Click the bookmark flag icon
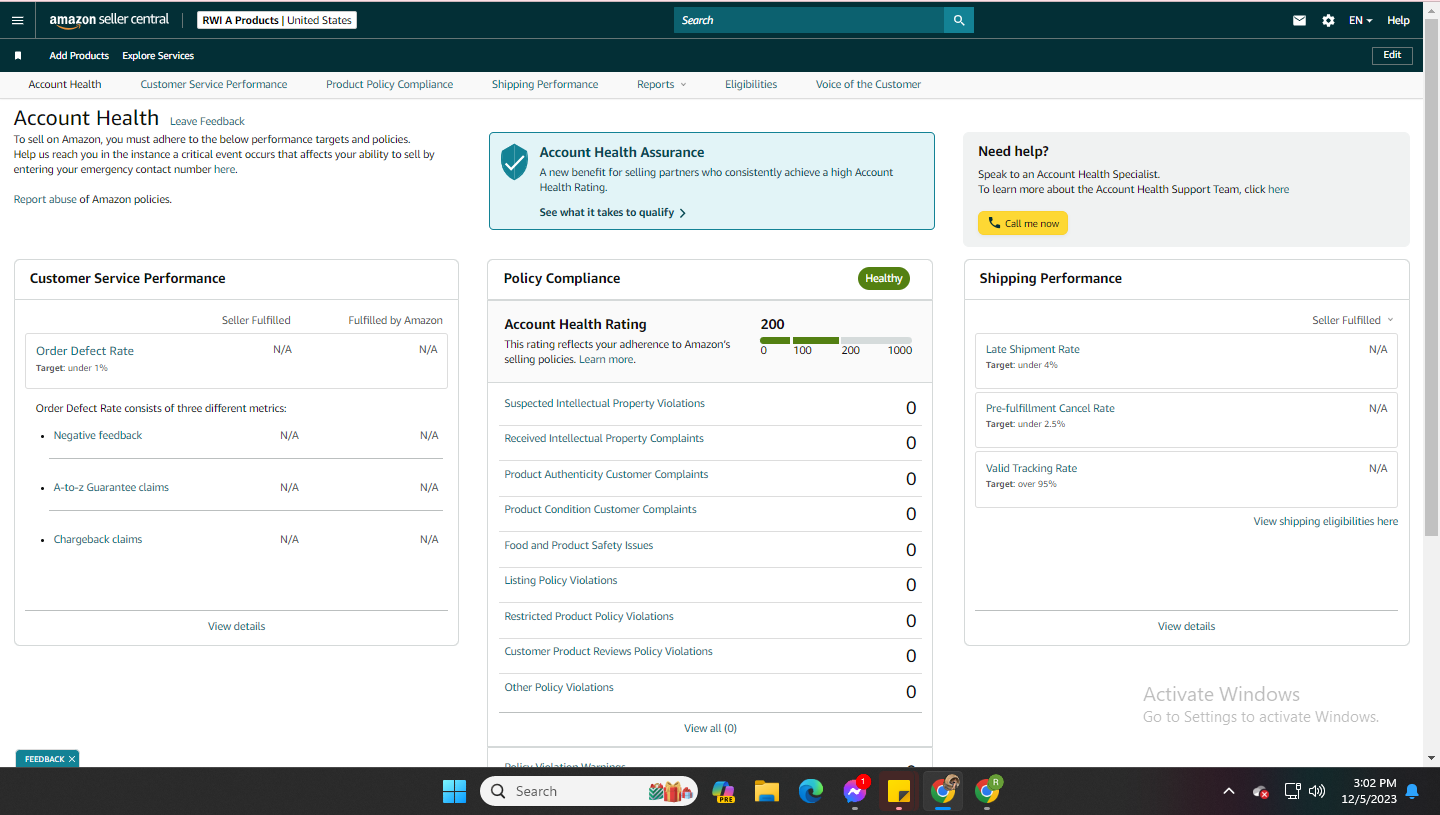Viewport: 1440px width, 815px height. click(x=18, y=56)
